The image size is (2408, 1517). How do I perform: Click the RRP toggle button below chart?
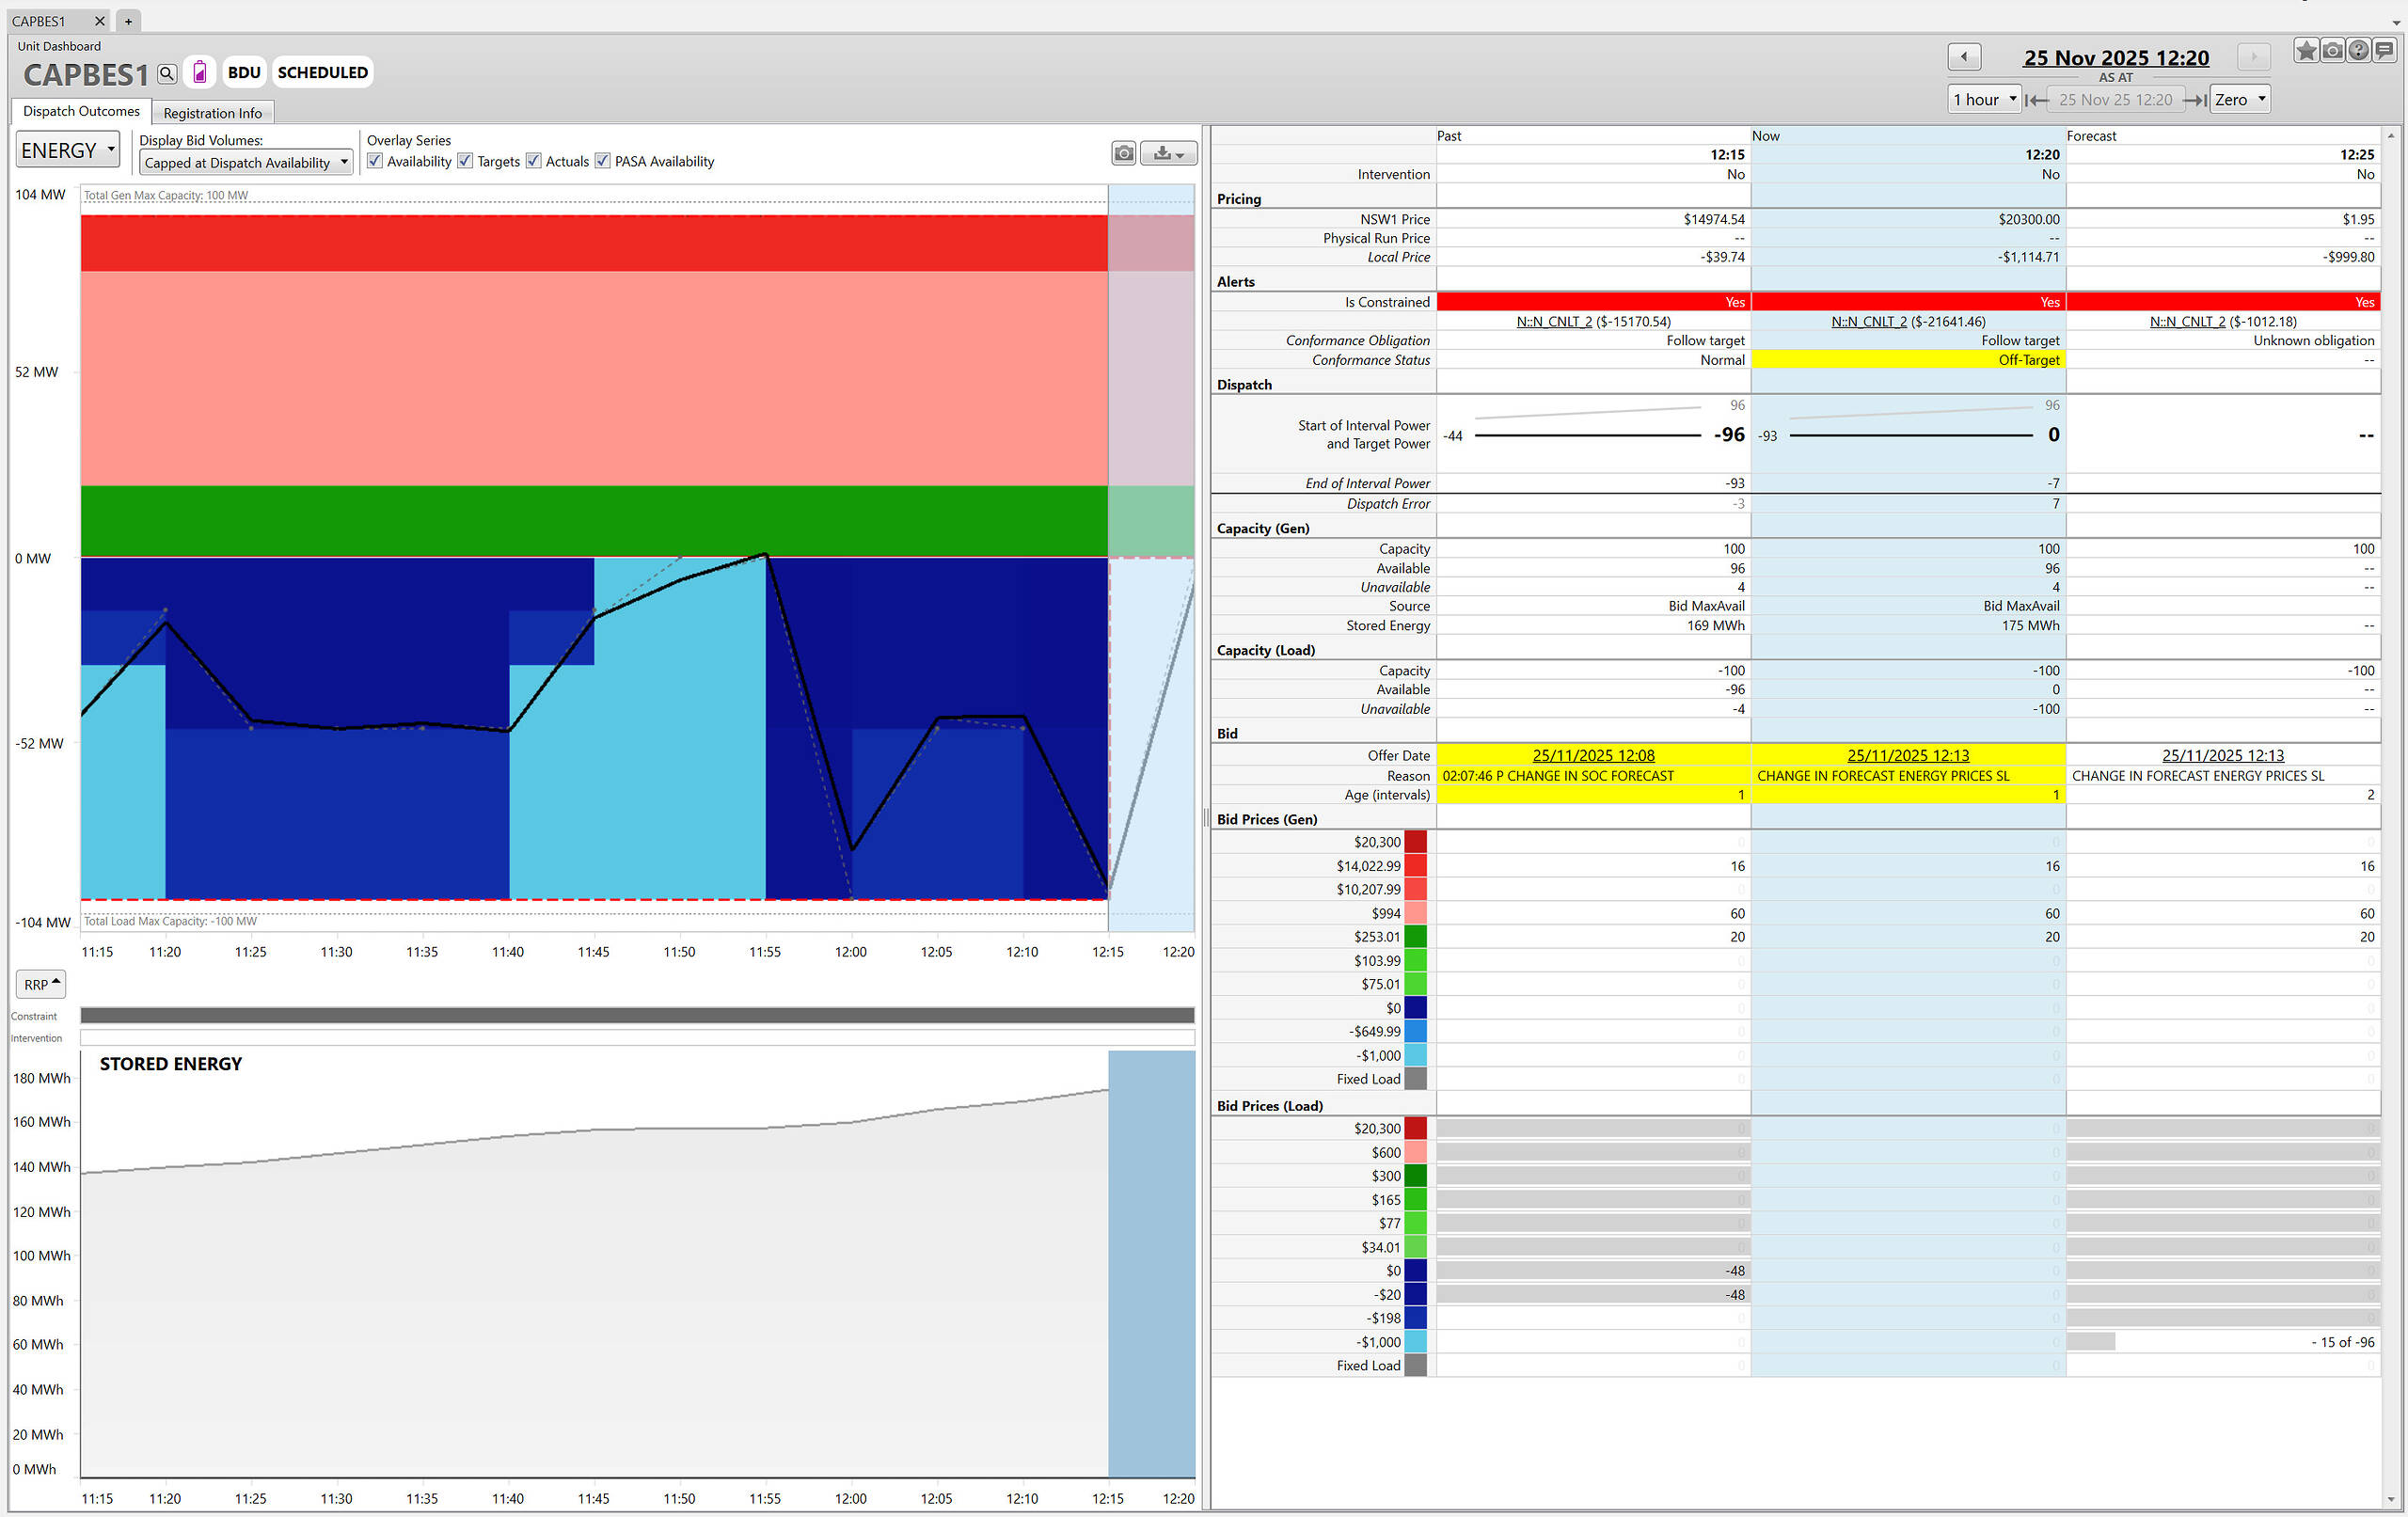click(41, 984)
